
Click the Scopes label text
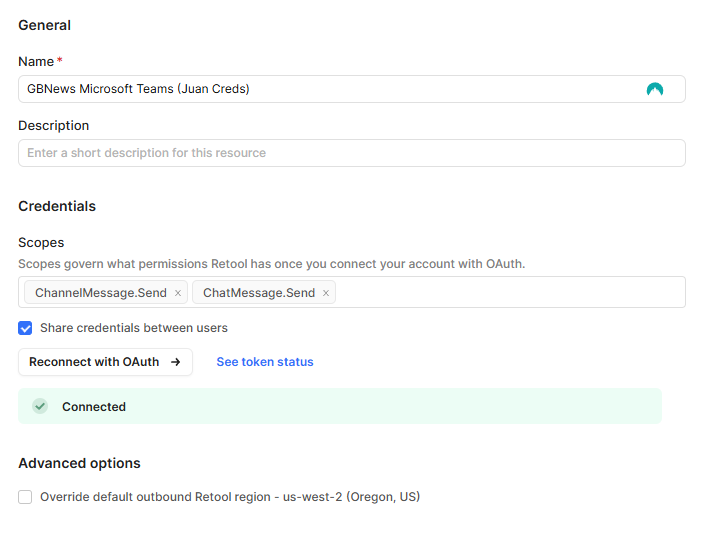pos(41,242)
